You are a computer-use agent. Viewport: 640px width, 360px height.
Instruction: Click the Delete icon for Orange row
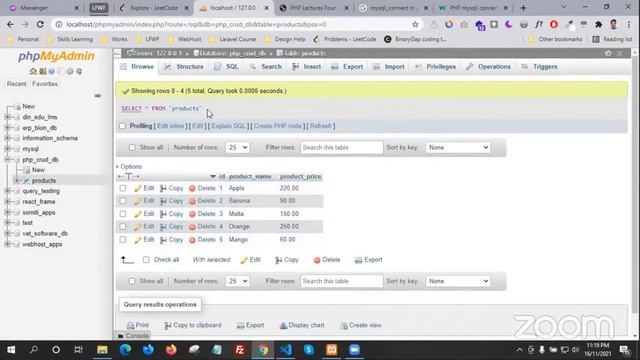192,227
